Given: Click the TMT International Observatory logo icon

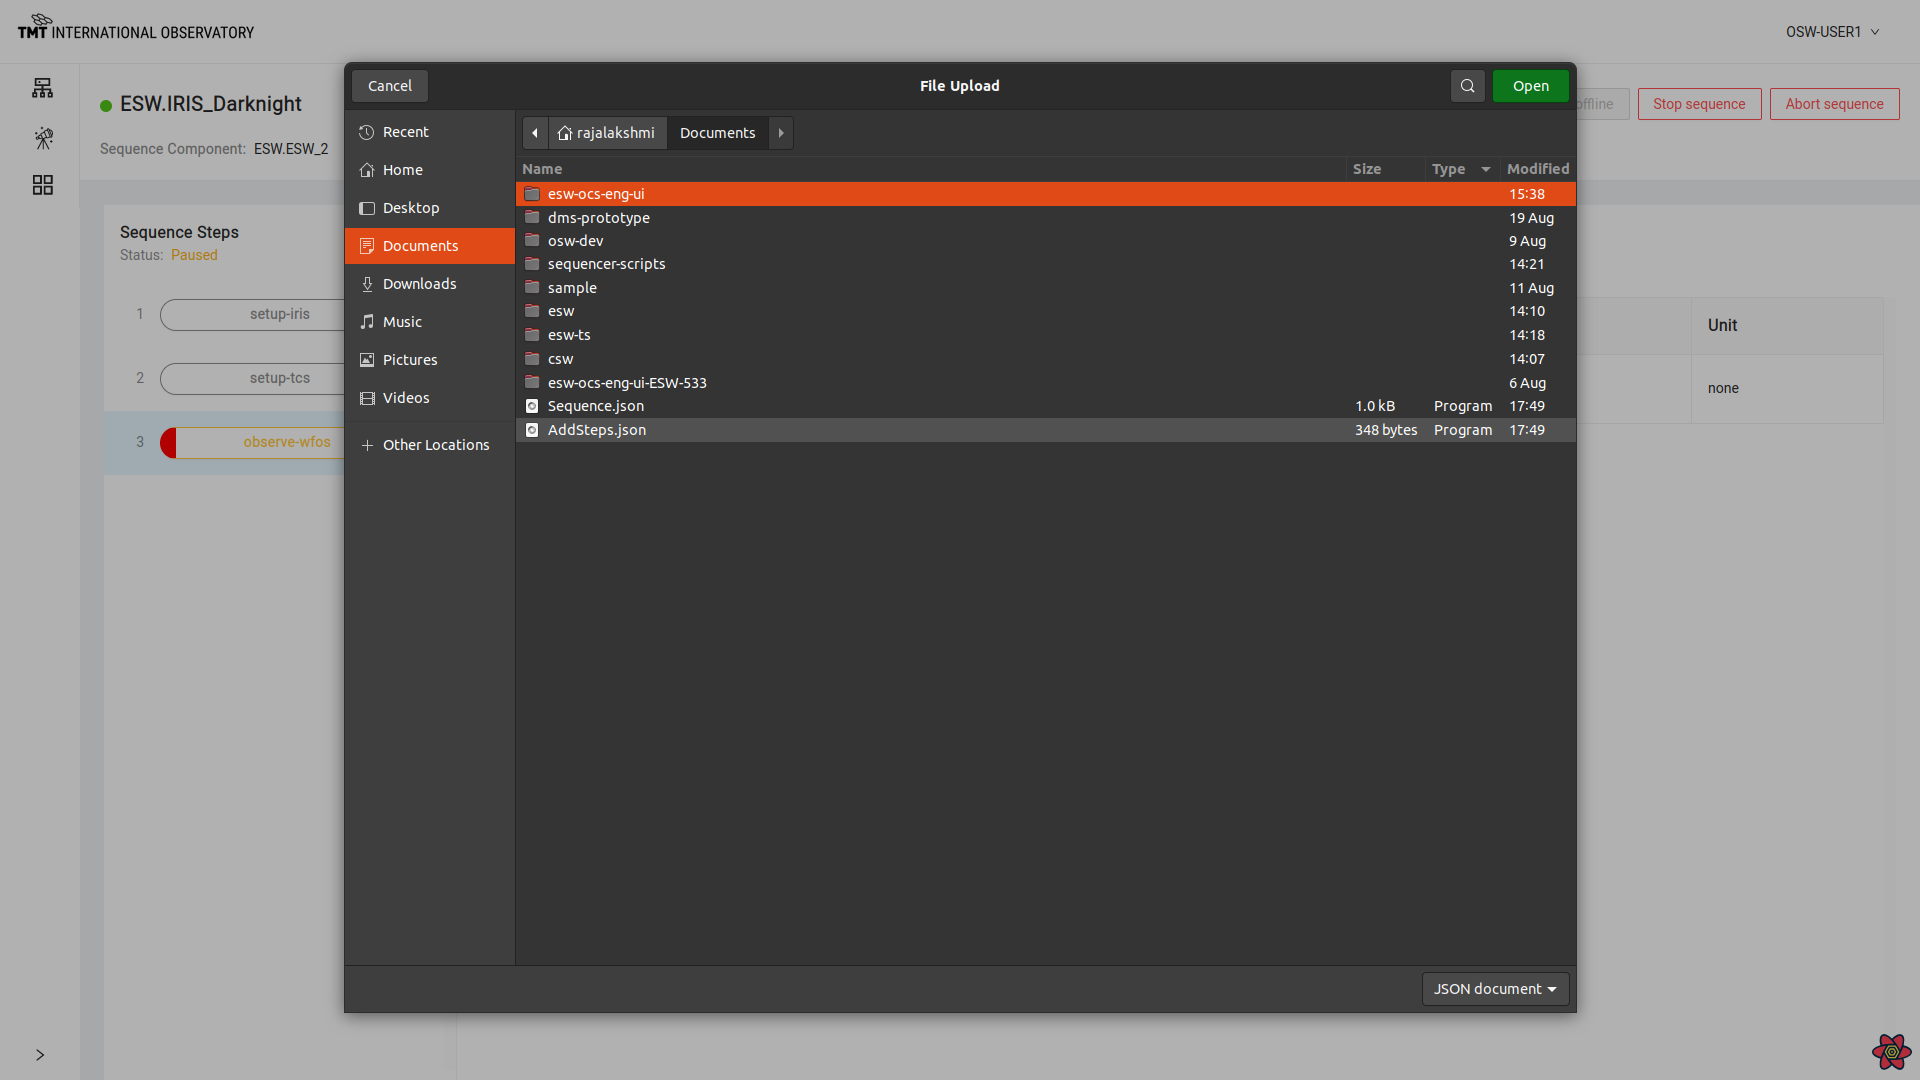Looking at the screenshot, I should [41, 18].
